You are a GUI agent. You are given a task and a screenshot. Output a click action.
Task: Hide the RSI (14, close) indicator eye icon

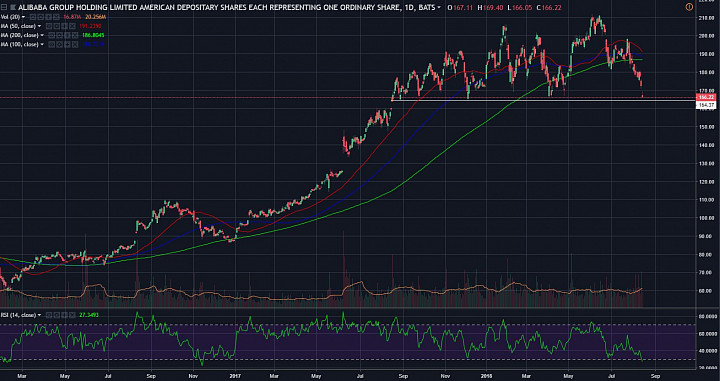click(49, 315)
